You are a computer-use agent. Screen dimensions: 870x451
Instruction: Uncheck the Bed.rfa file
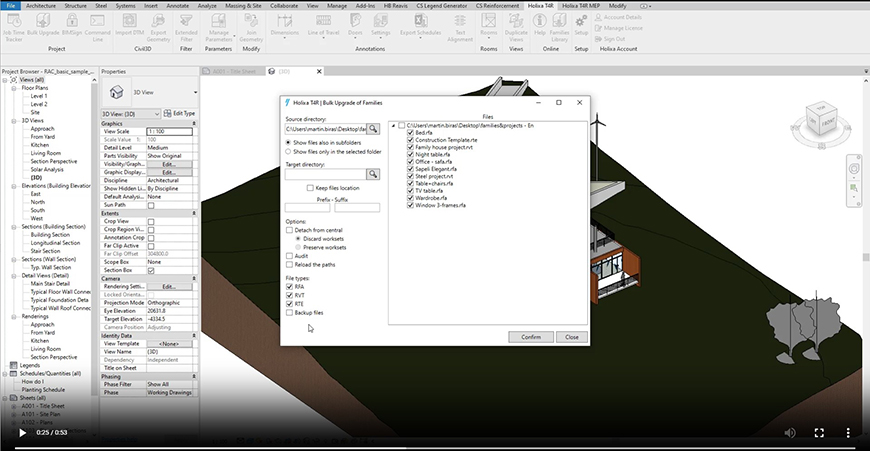(411, 133)
